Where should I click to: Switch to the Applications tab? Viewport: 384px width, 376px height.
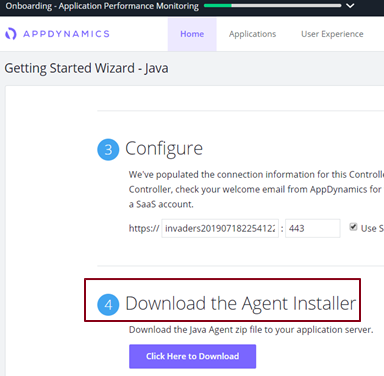click(252, 34)
